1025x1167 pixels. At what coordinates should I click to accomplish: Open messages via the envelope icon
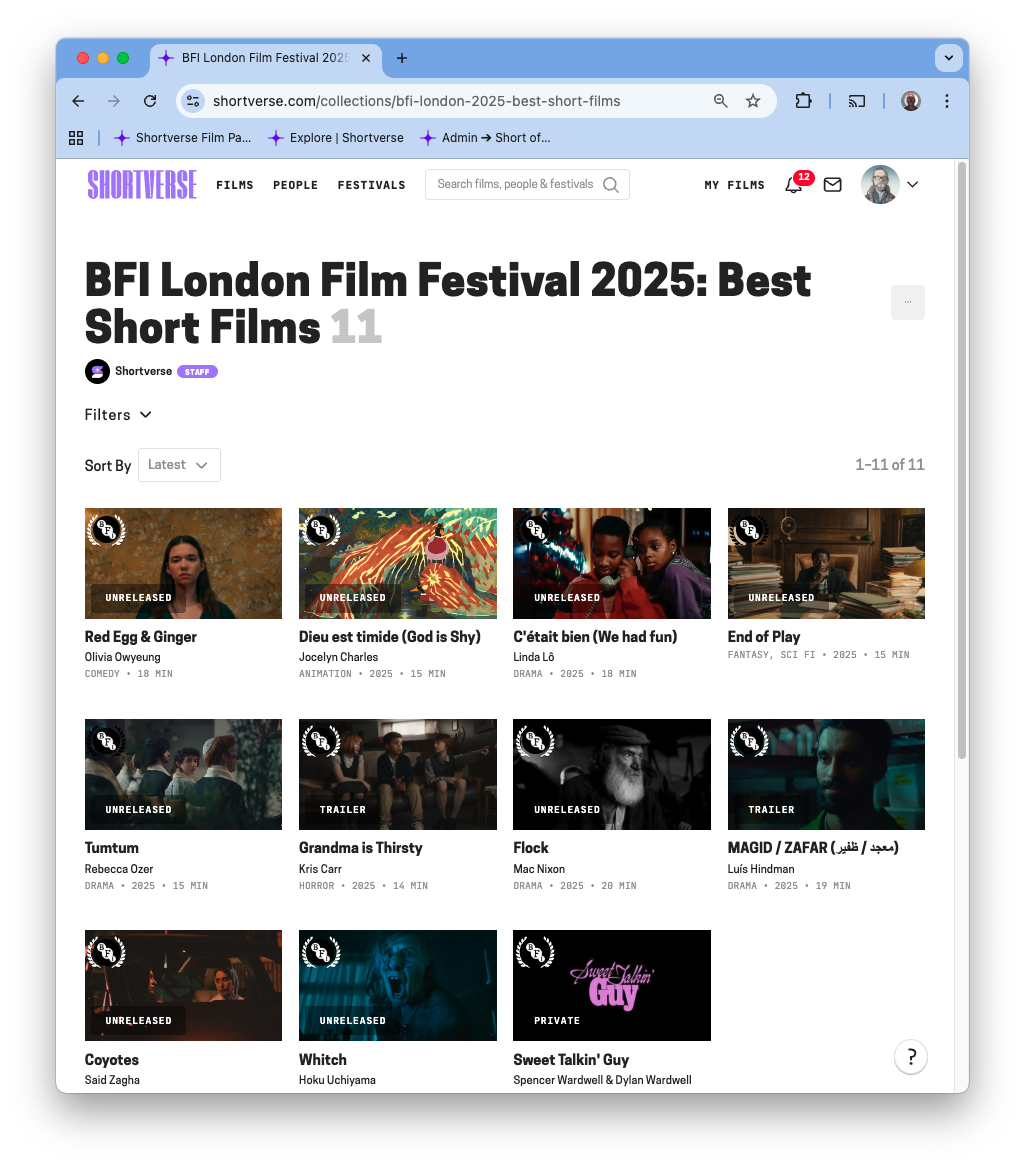pyautogui.click(x=832, y=184)
